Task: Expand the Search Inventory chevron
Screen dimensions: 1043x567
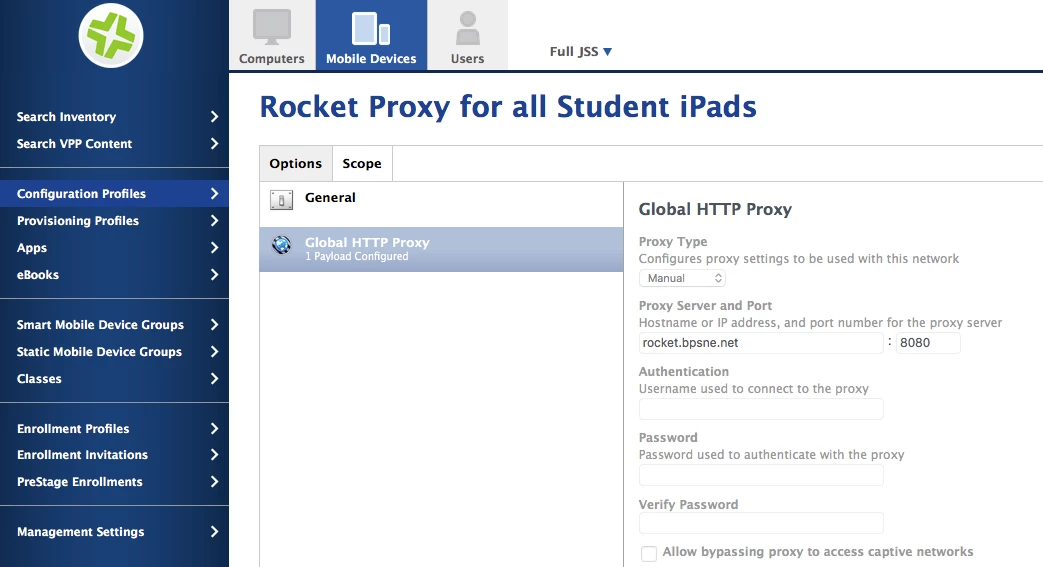Action: (214, 116)
